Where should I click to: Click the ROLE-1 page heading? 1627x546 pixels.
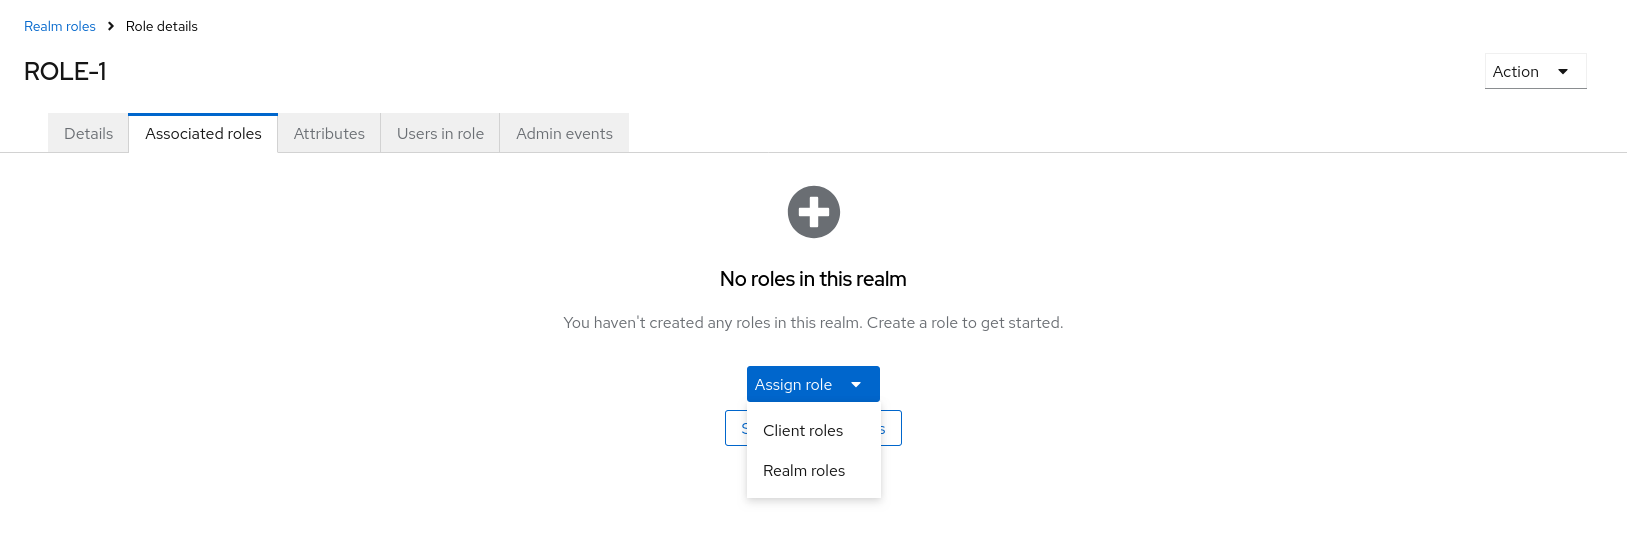point(65,72)
